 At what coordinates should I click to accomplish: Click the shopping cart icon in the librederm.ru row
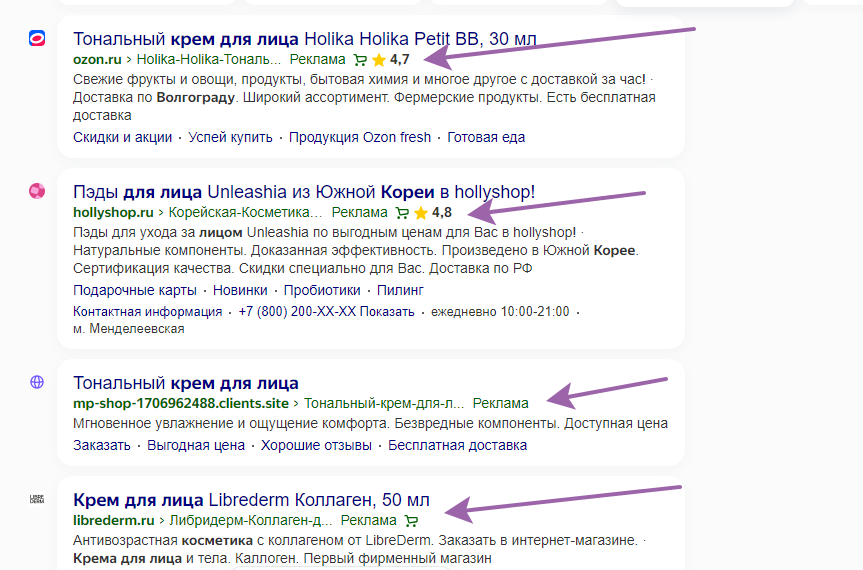coord(411,520)
